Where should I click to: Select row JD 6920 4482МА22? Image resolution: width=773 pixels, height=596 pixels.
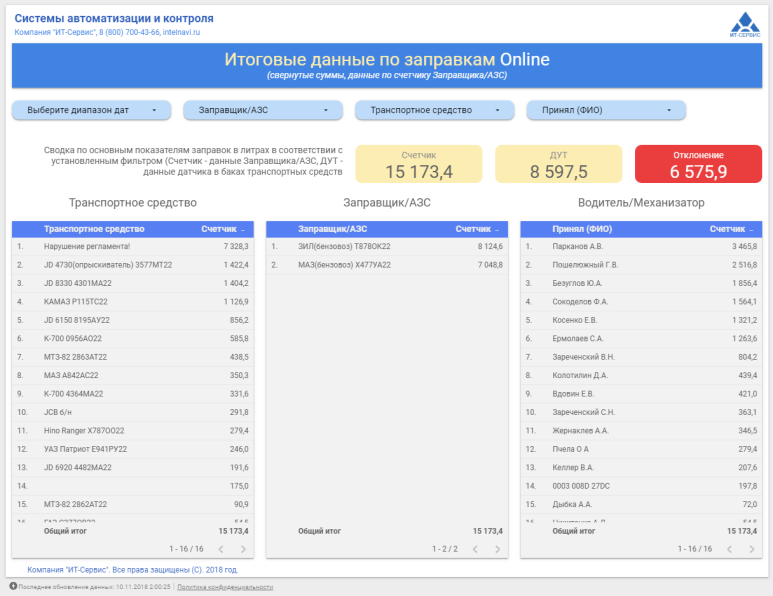pyautogui.click(x=133, y=467)
